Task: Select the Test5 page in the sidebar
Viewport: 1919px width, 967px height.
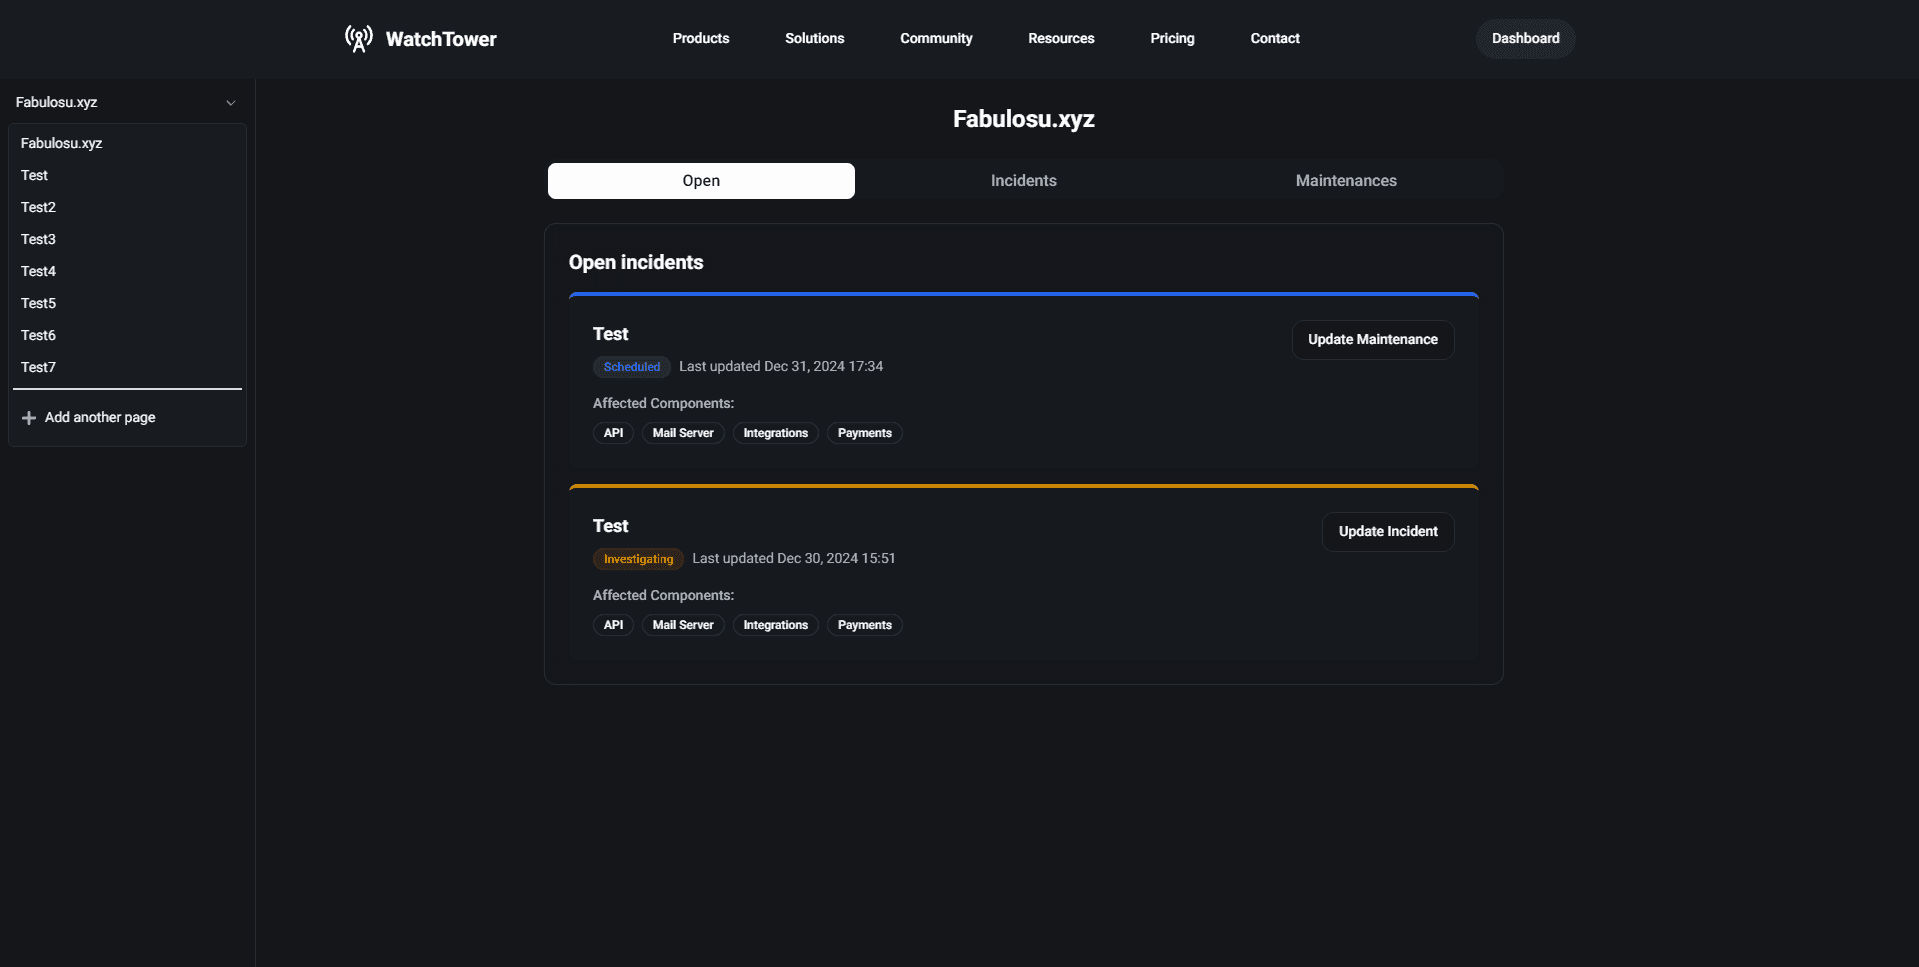Action: point(39,303)
